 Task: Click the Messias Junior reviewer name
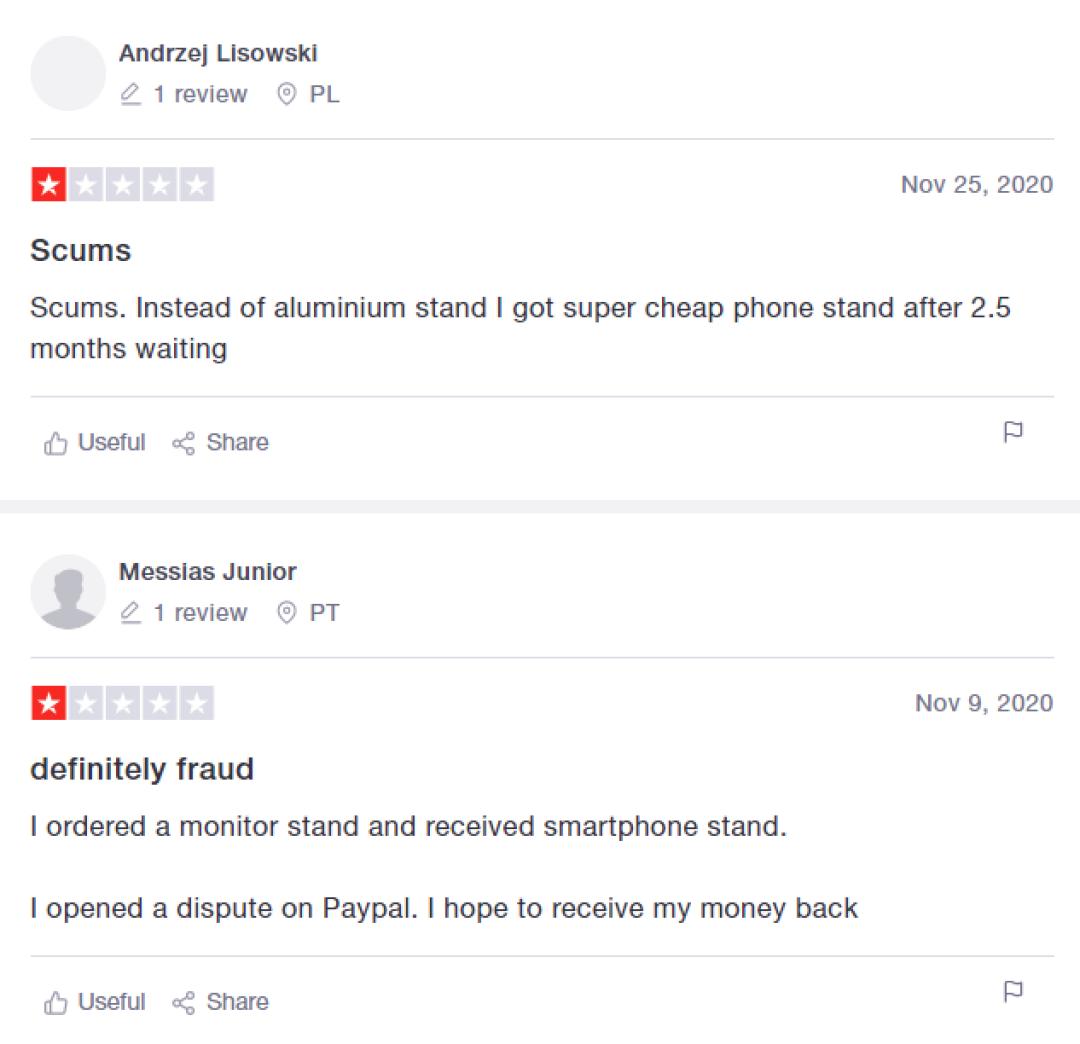(208, 572)
